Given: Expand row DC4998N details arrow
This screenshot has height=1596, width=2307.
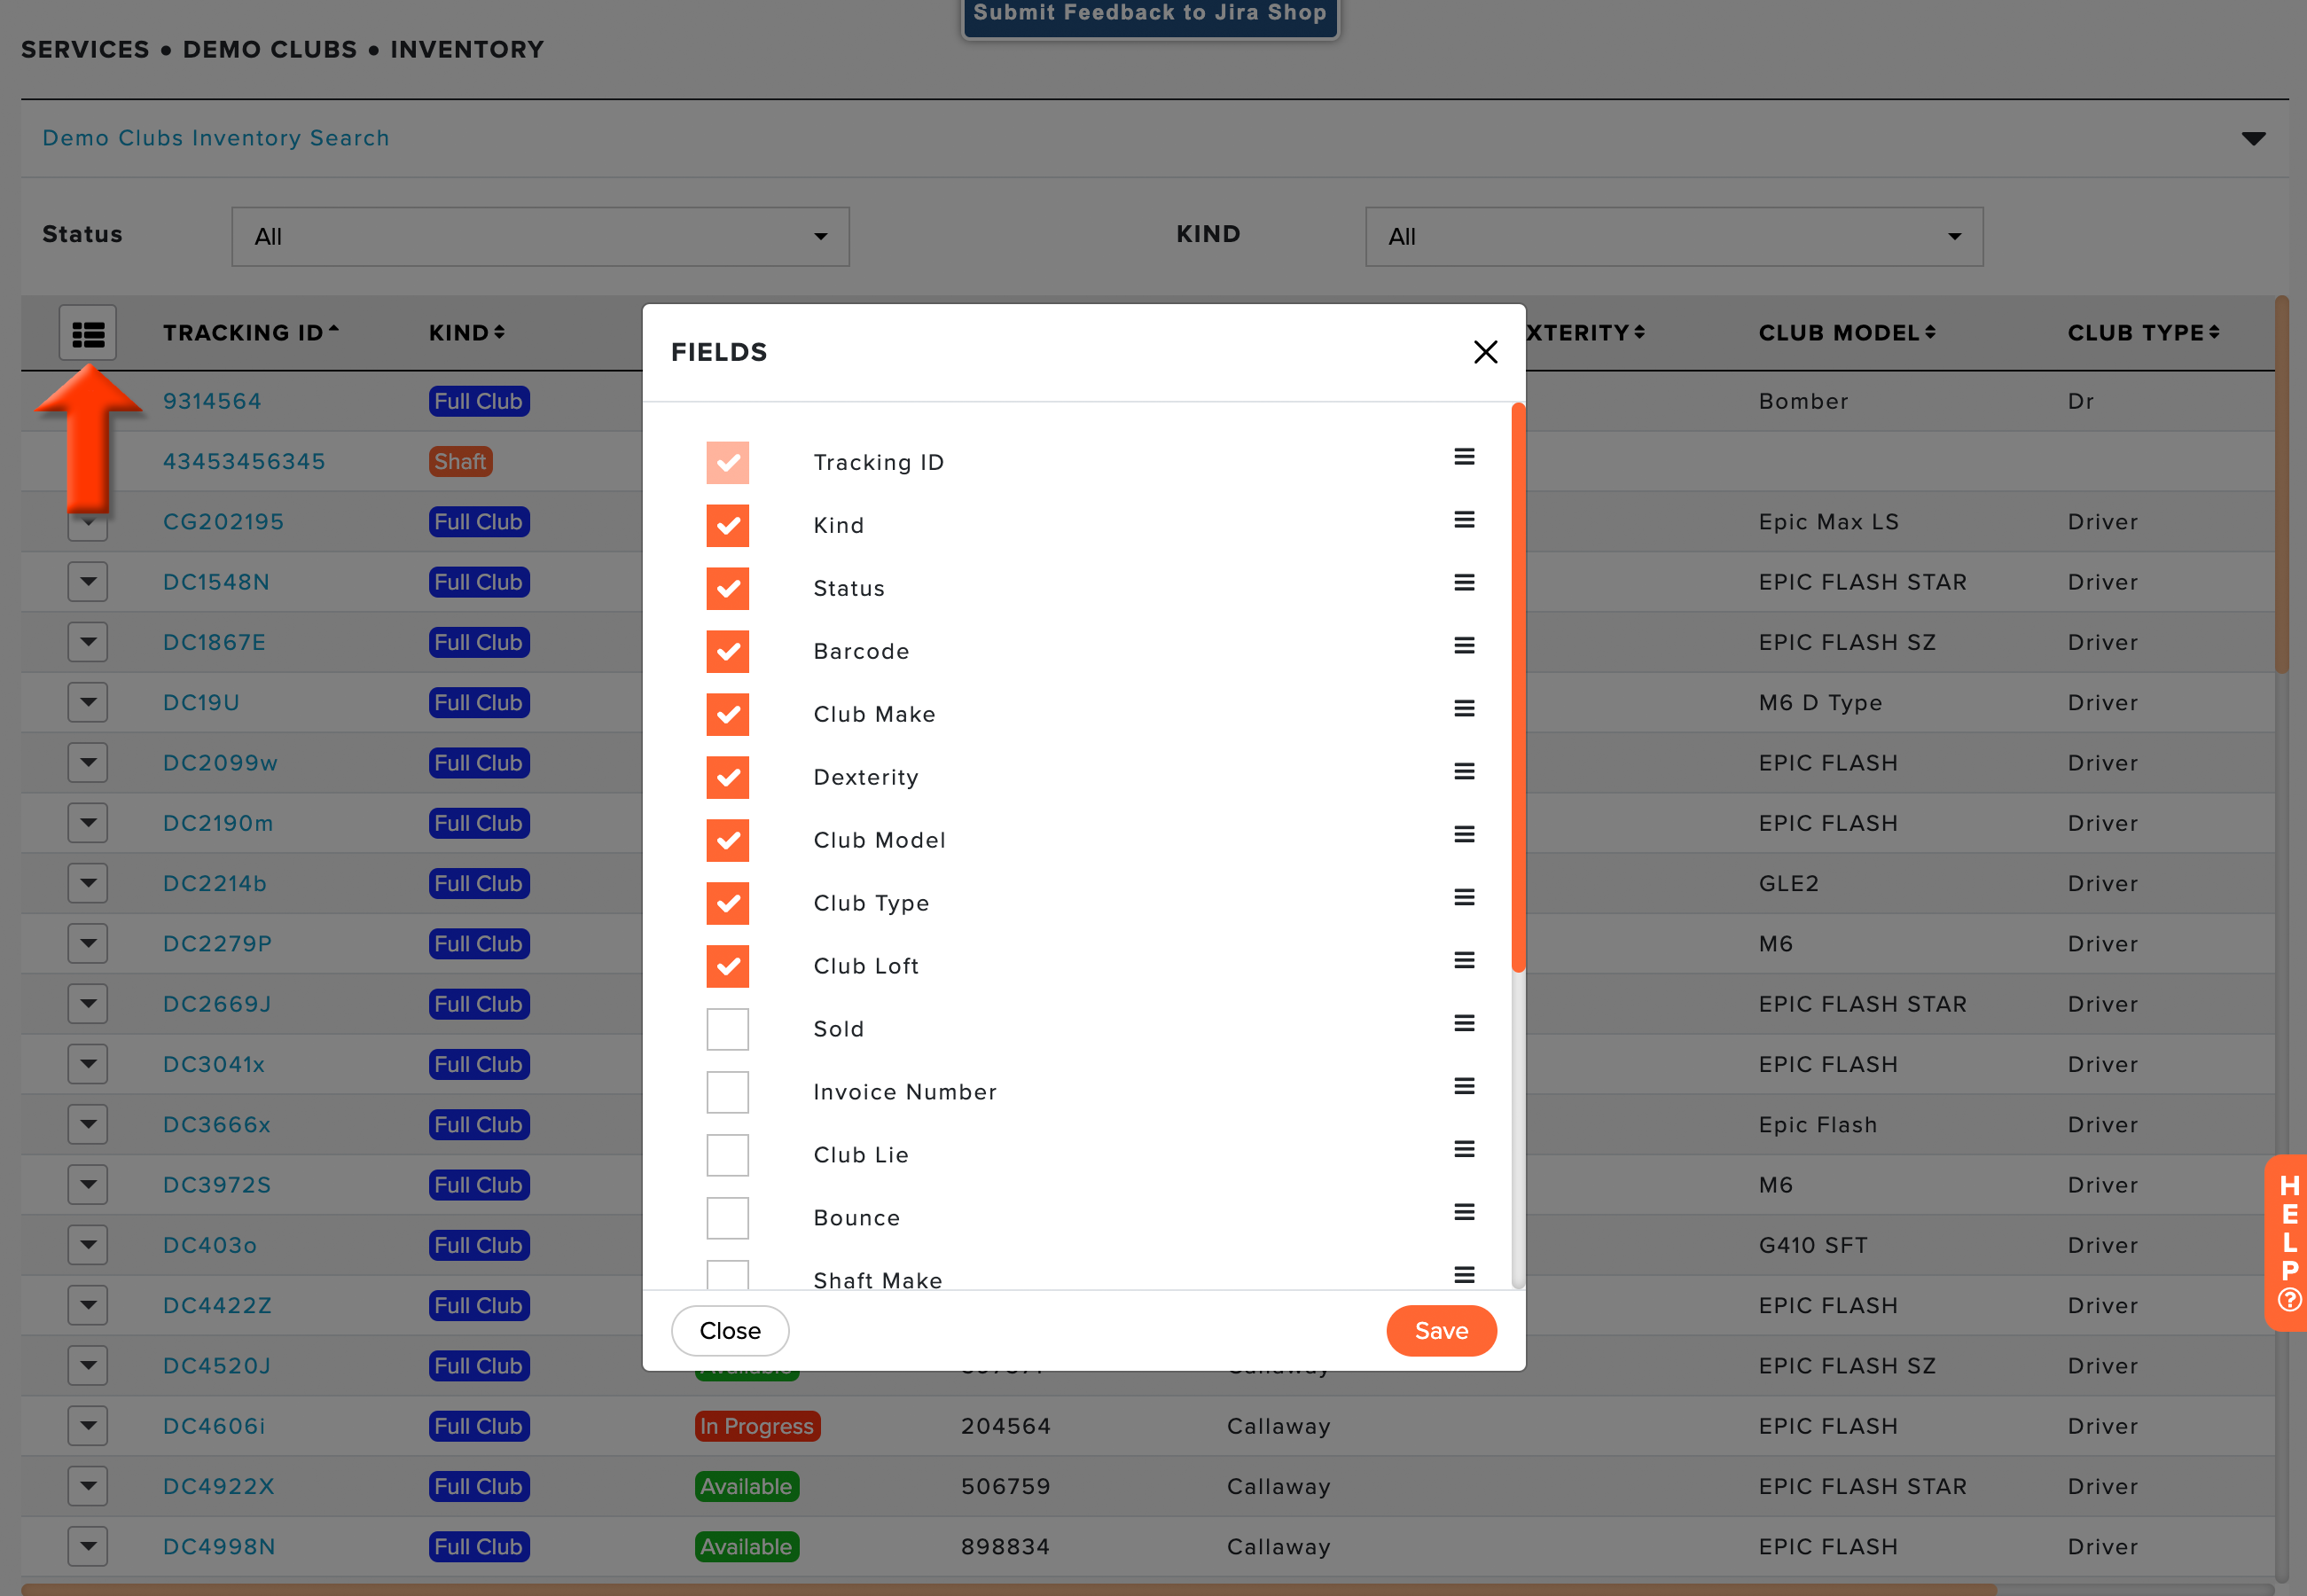Looking at the screenshot, I should pyautogui.click(x=88, y=1547).
